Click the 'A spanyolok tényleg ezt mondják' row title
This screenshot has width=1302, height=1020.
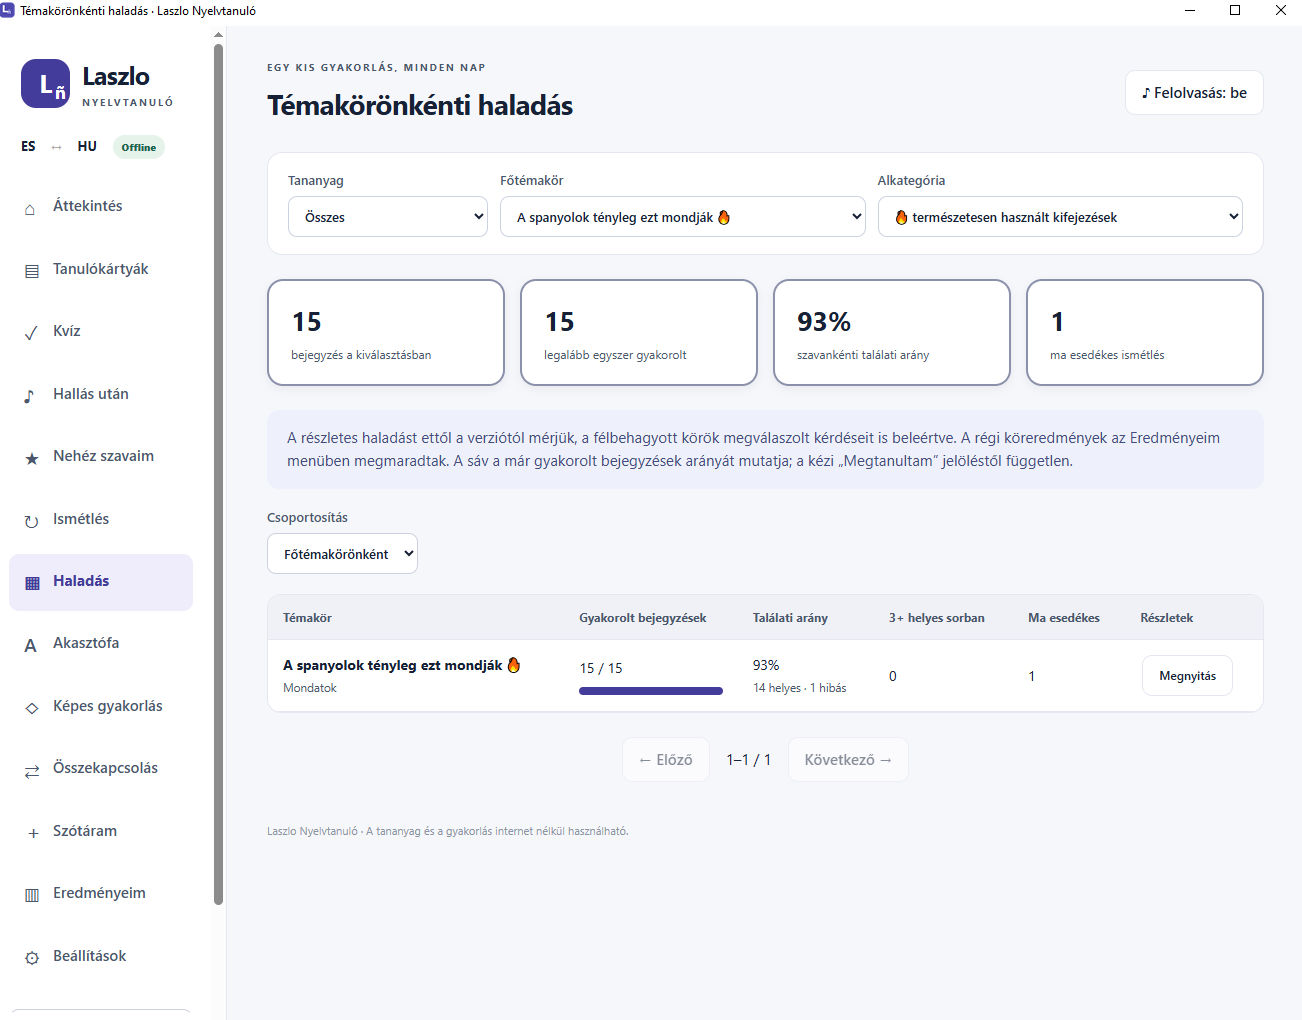[402, 665]
